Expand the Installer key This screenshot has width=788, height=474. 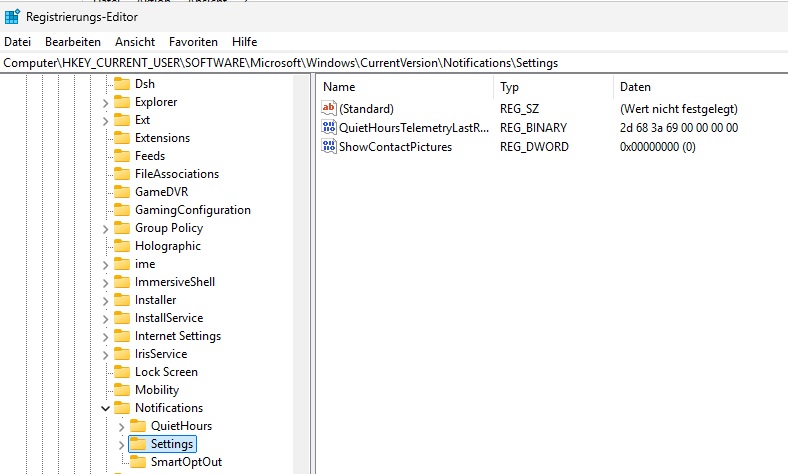pos(105,301)
